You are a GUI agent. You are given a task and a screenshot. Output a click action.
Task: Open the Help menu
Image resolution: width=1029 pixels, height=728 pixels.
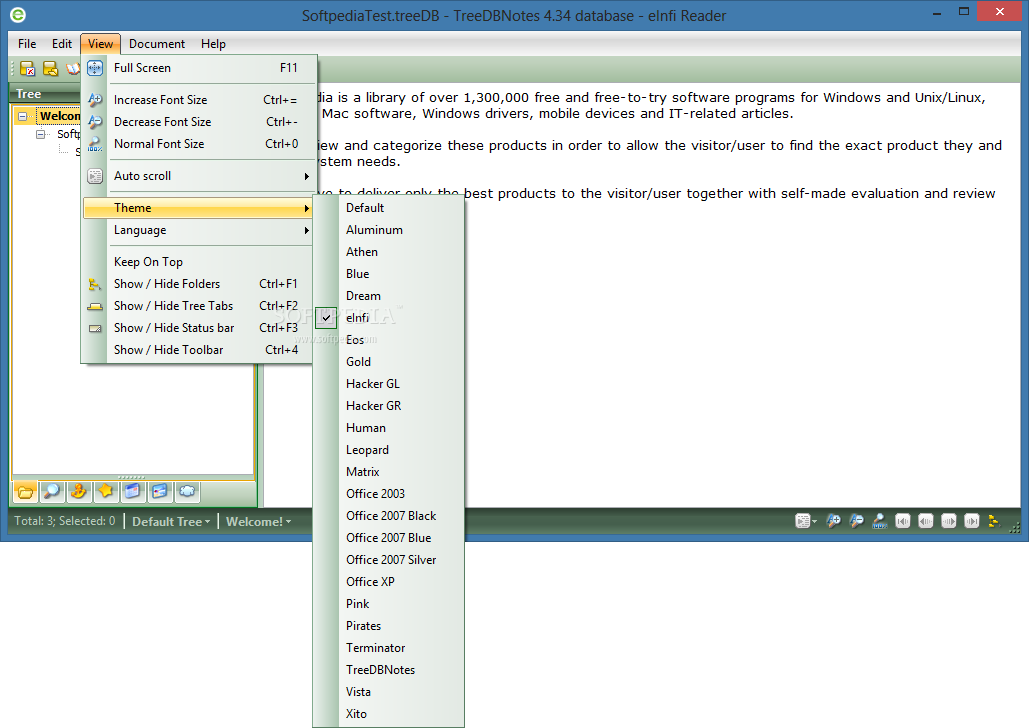tap(213, 44)
